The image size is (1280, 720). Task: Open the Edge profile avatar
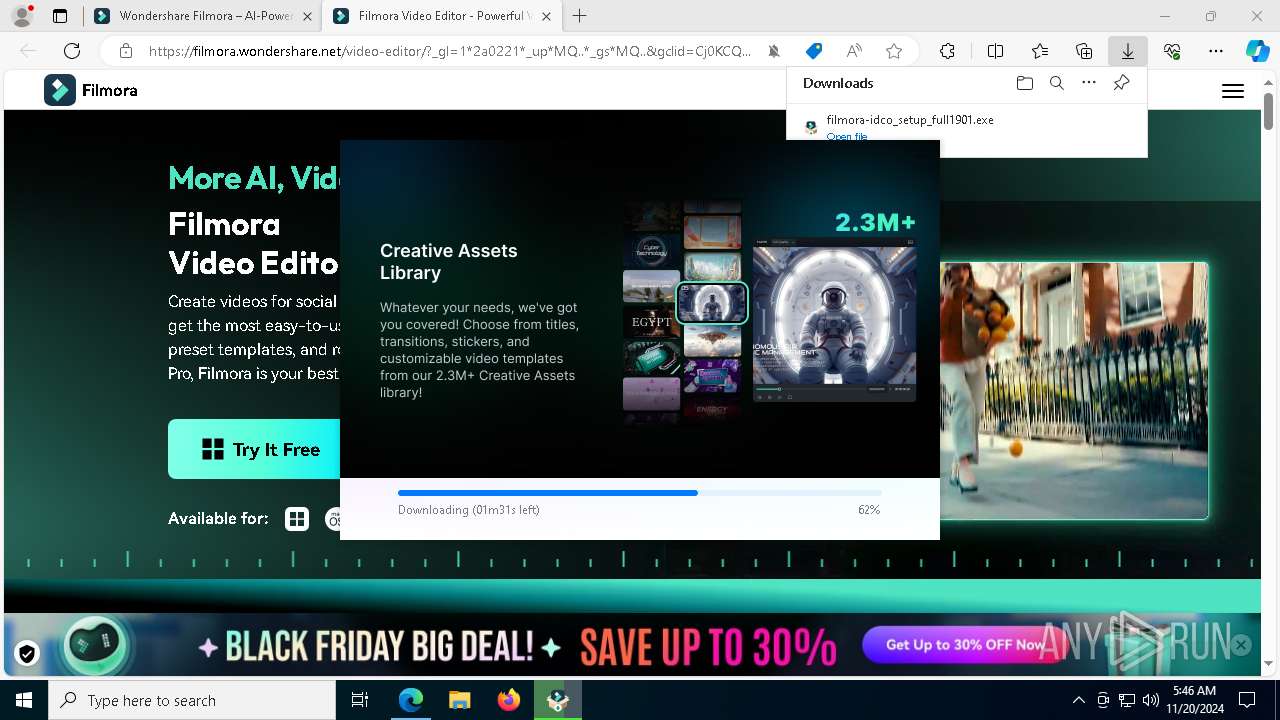[22, 16]
